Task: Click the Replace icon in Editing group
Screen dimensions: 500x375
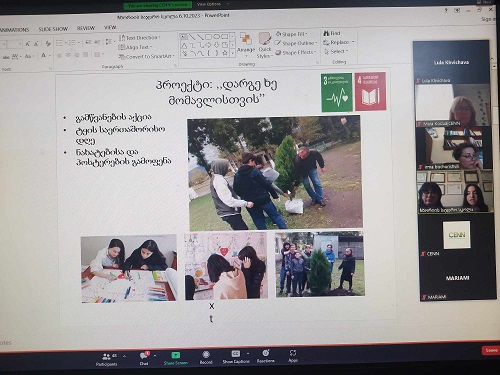Action: click(326, 42)
